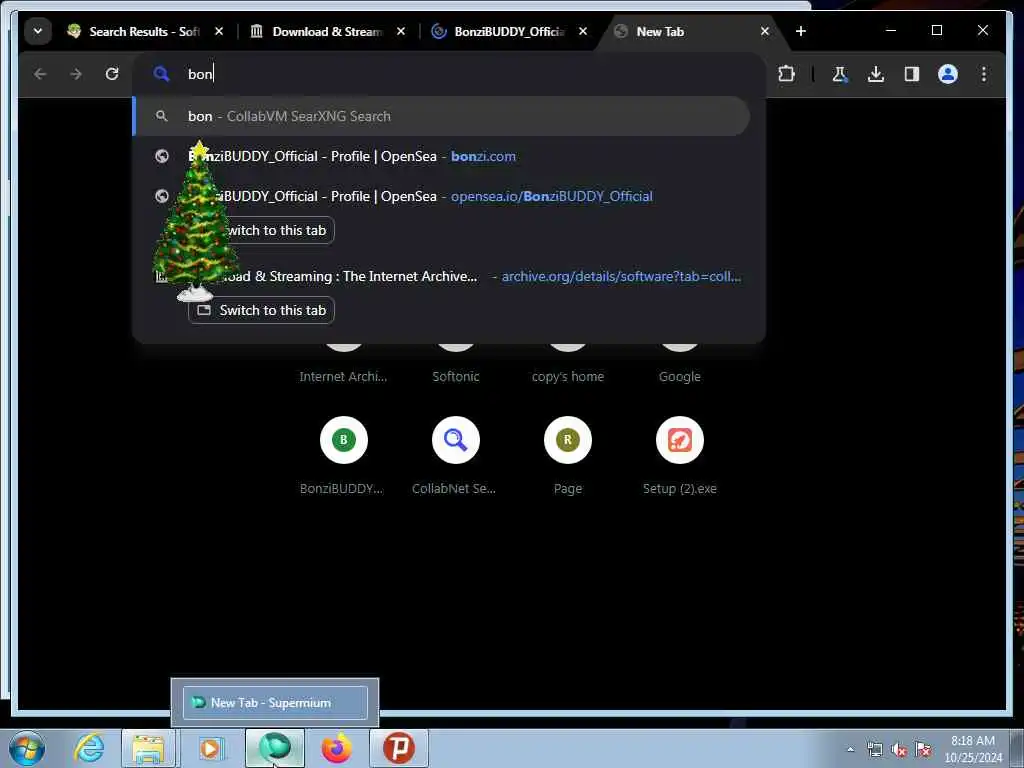Open the BonziBUDDY shortcut tile
The image size is (1024, 768).
[x=344, y=455]
